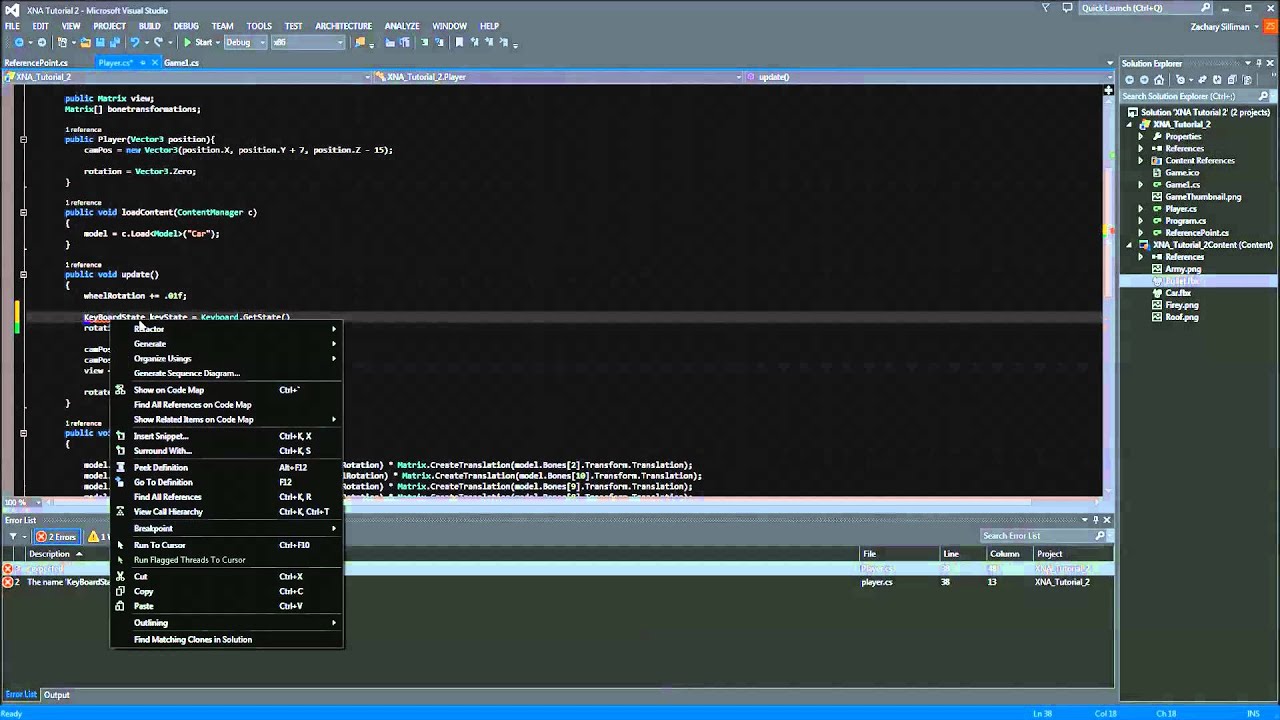1280x720 pixels.
Task: Click the Undo icon in toolbar
Action: tap(134, 43)
